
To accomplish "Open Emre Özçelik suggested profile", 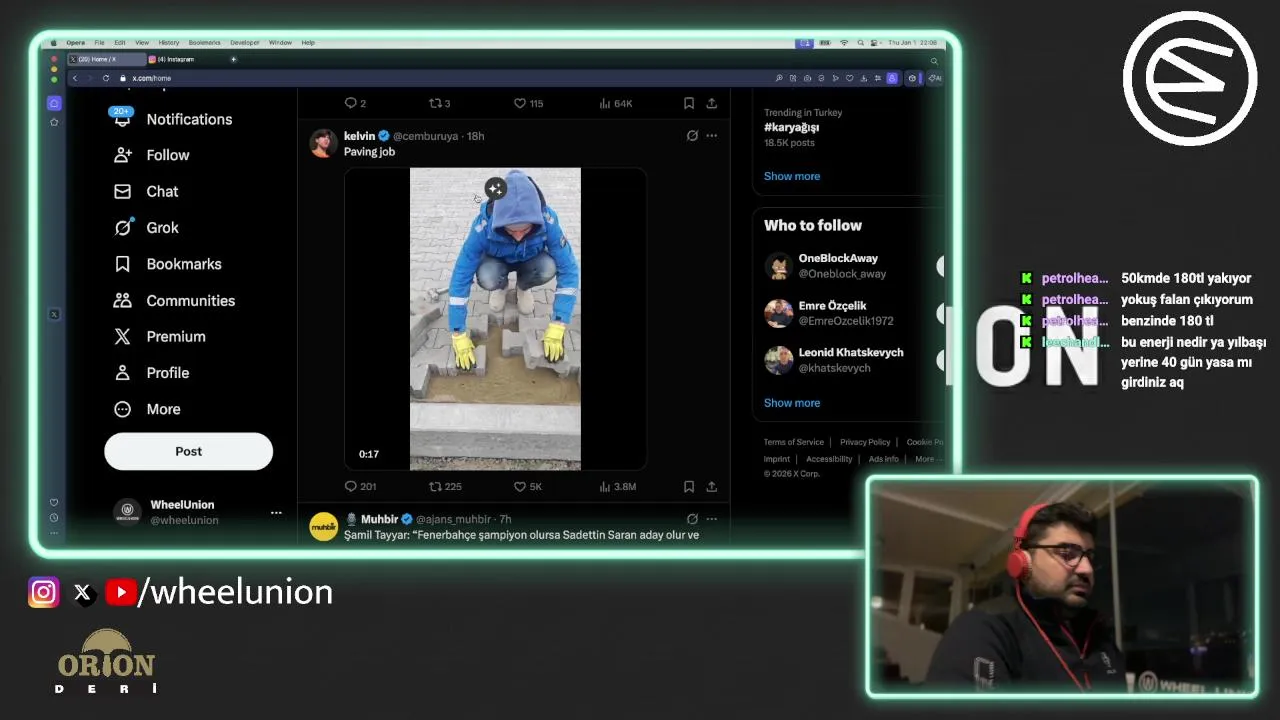I will [832, 305].
